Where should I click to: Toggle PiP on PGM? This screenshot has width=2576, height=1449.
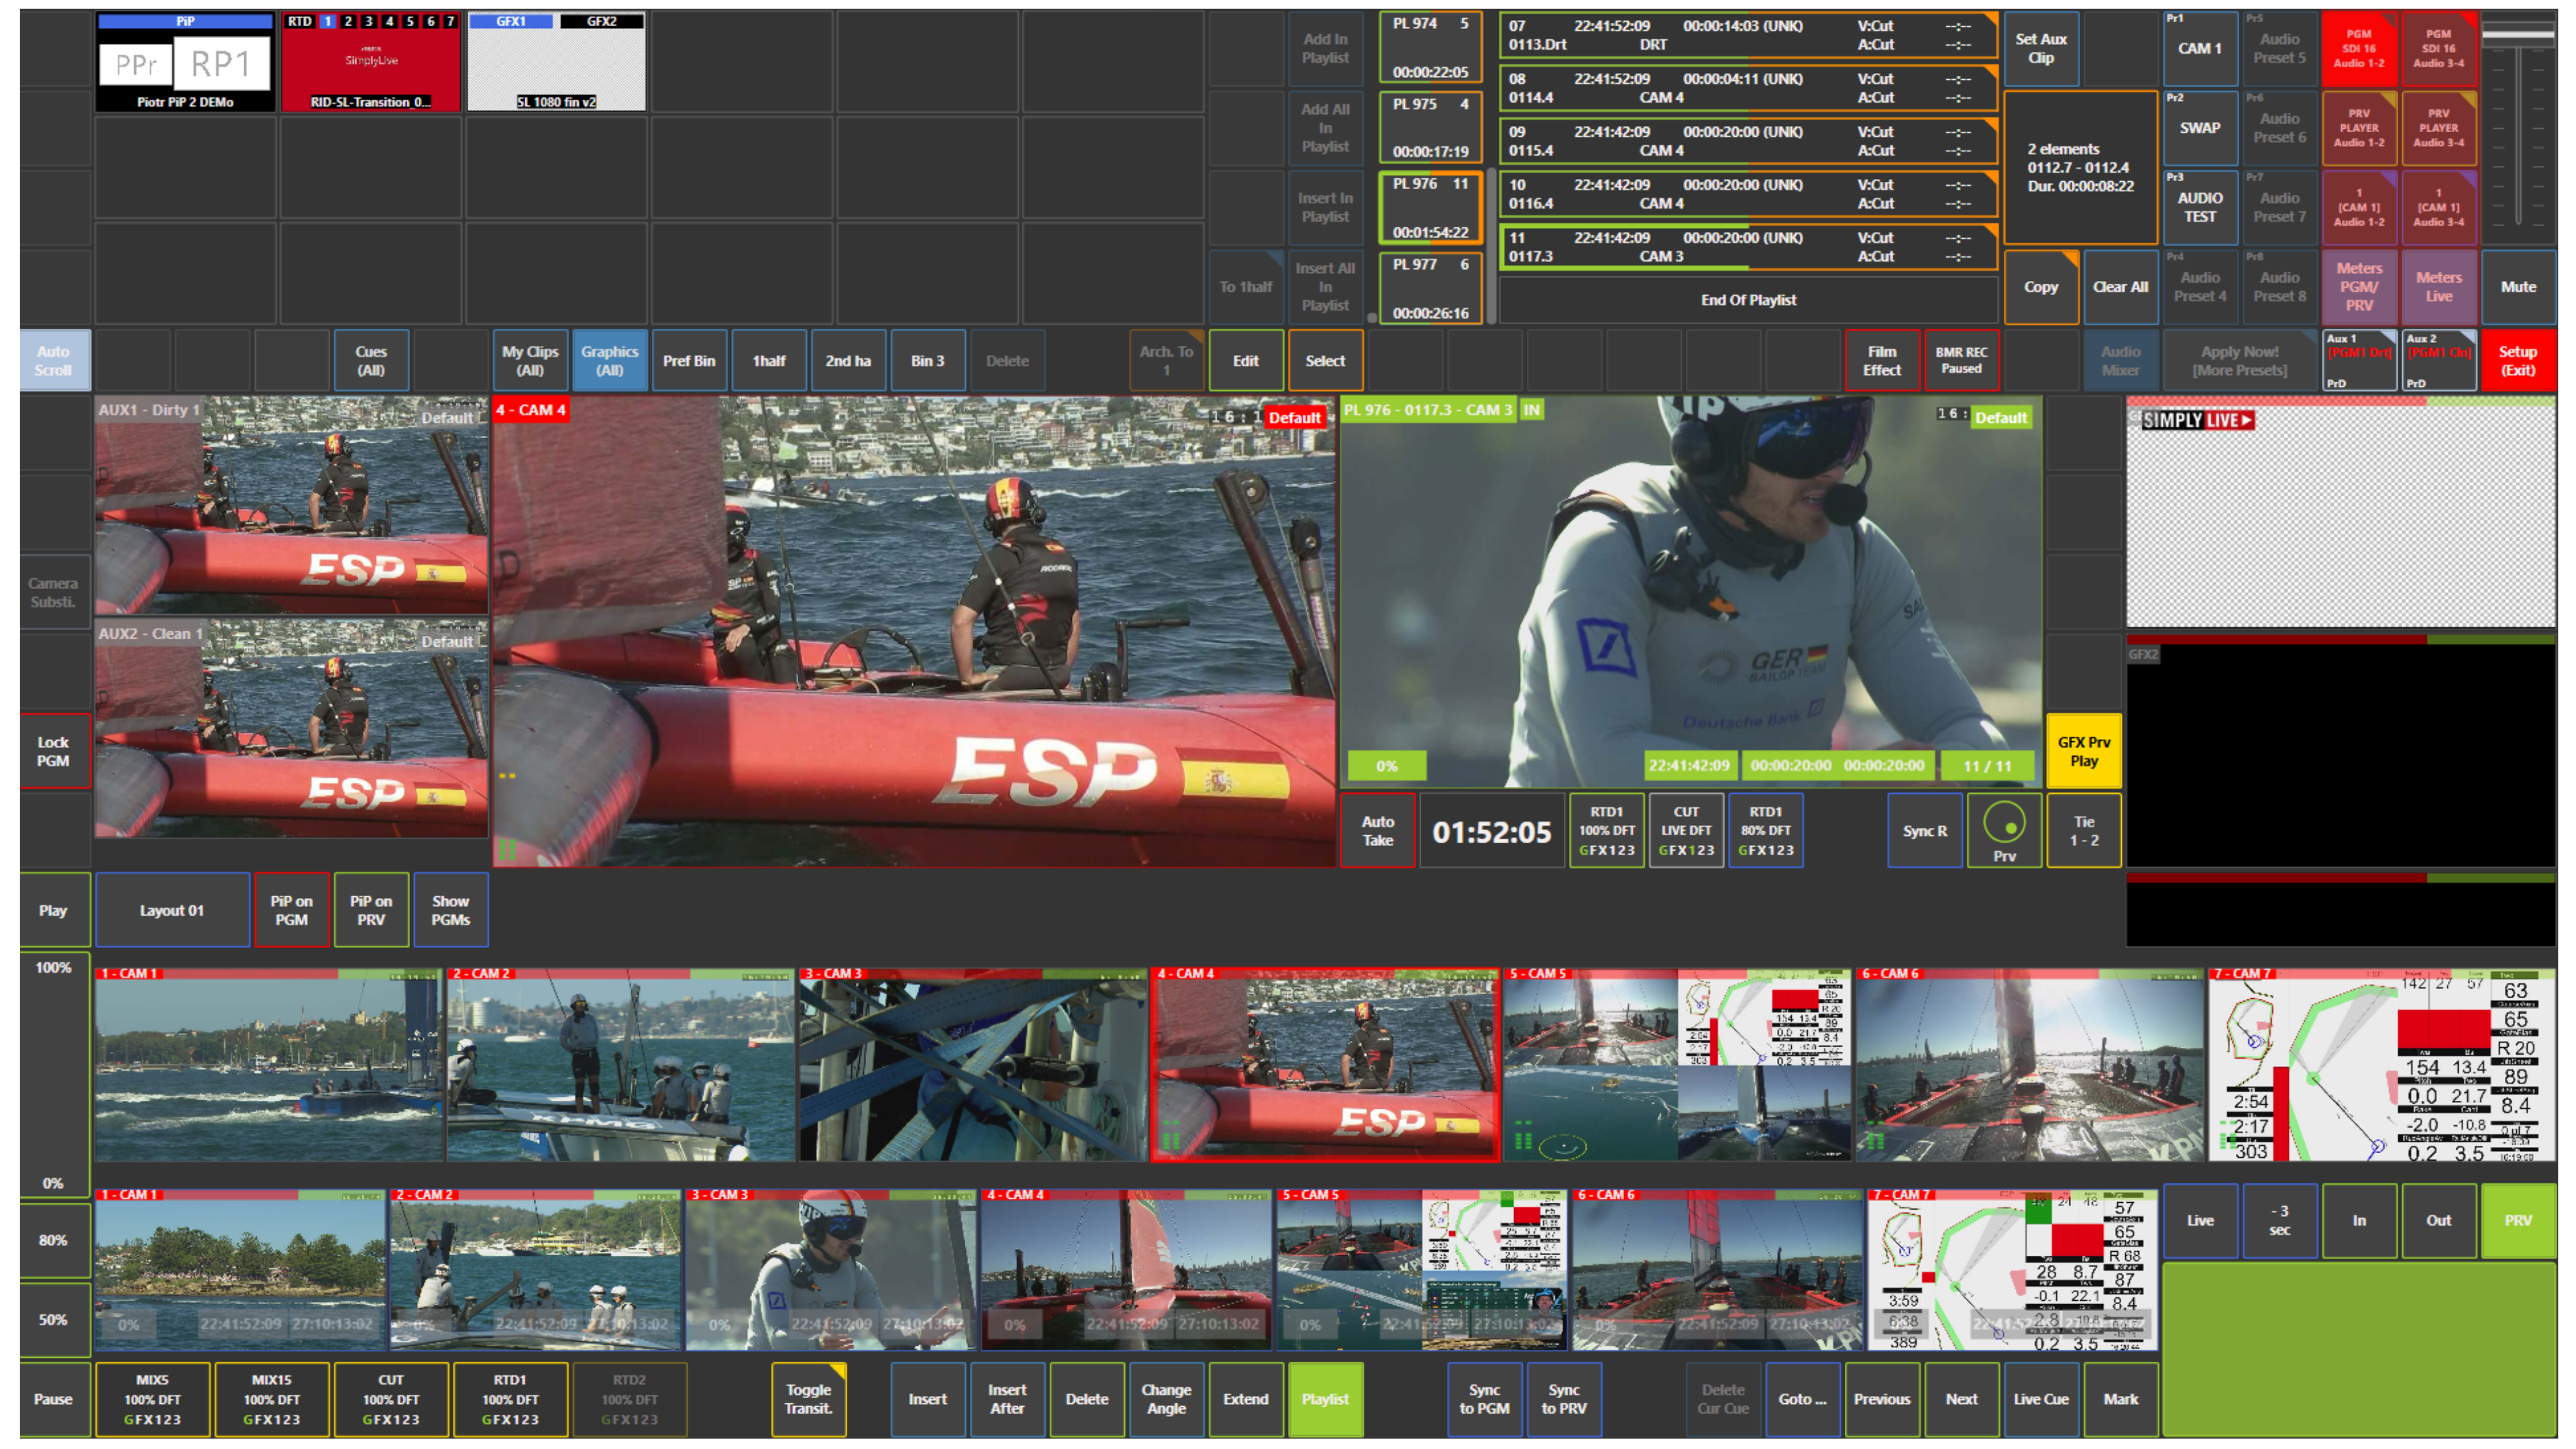coord(291,910)
